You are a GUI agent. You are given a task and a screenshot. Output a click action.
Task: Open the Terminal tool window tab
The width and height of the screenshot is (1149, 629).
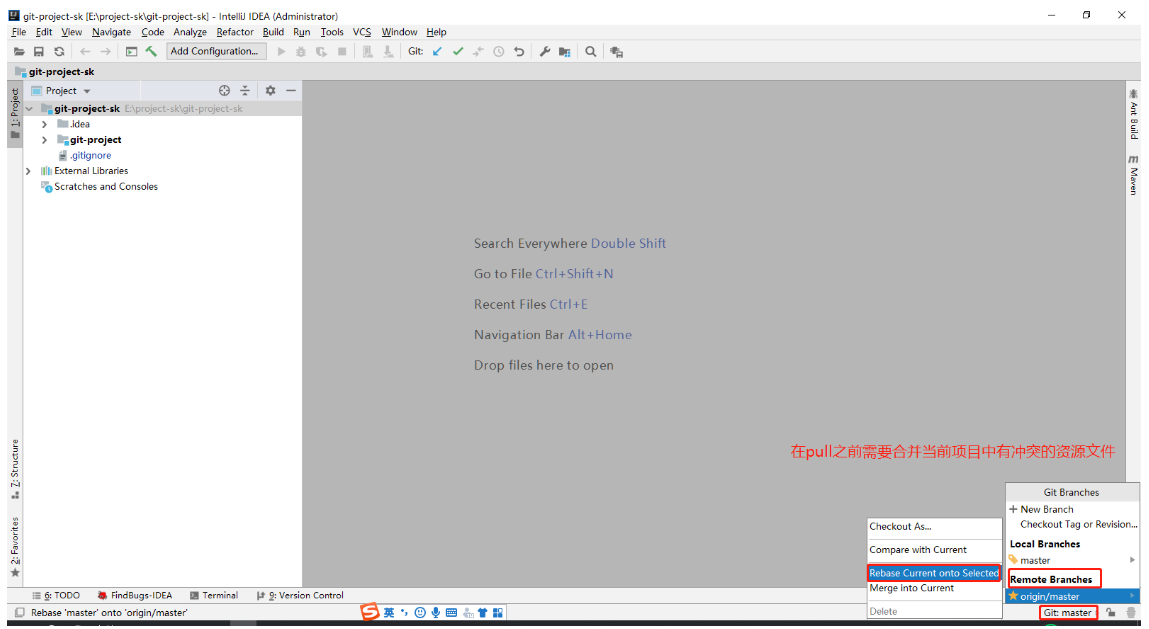click(213, 595)
